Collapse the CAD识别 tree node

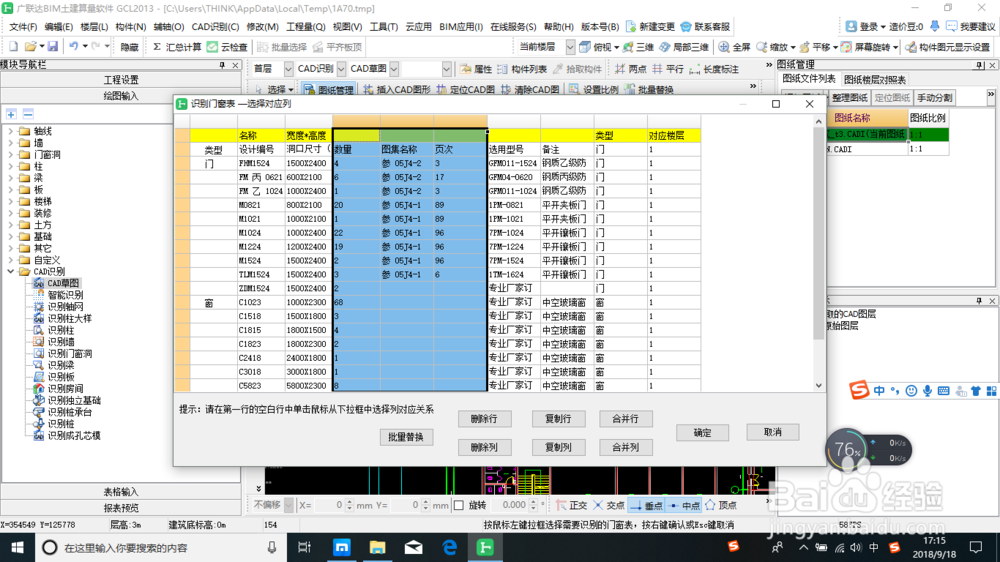(x=10, y=271)
